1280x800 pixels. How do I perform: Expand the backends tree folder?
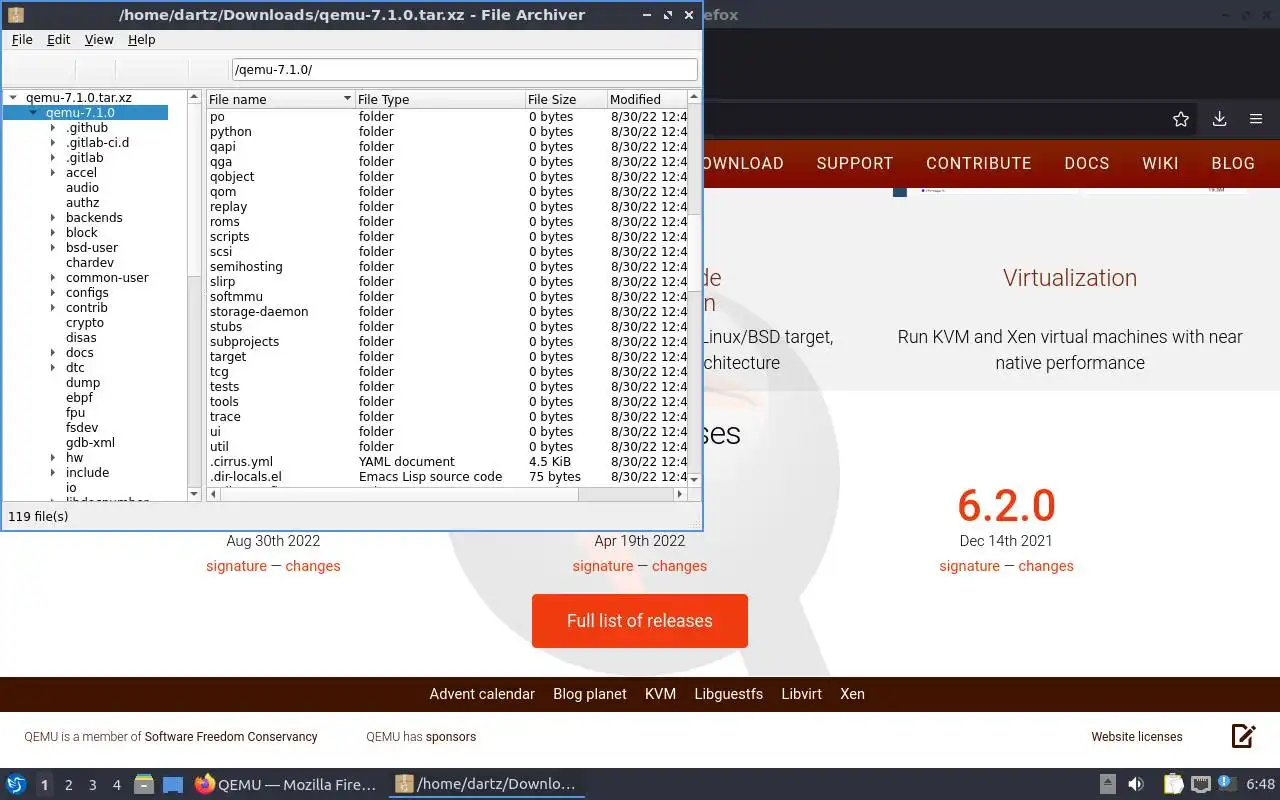(x=53, y=218)
